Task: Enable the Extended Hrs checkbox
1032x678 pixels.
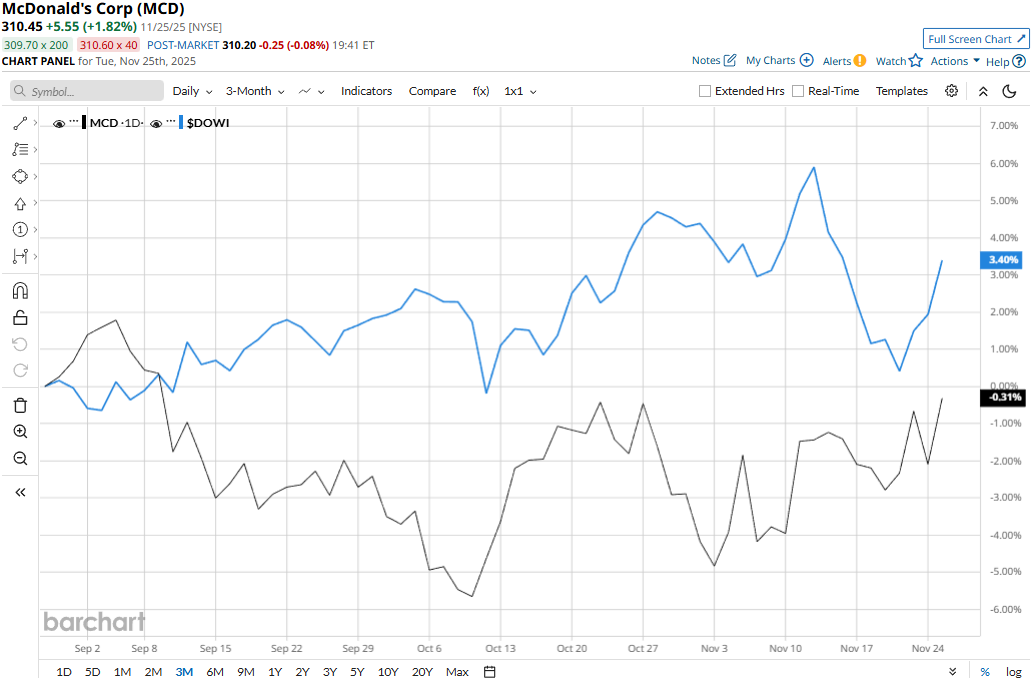Action: click(x=705, y=91)
